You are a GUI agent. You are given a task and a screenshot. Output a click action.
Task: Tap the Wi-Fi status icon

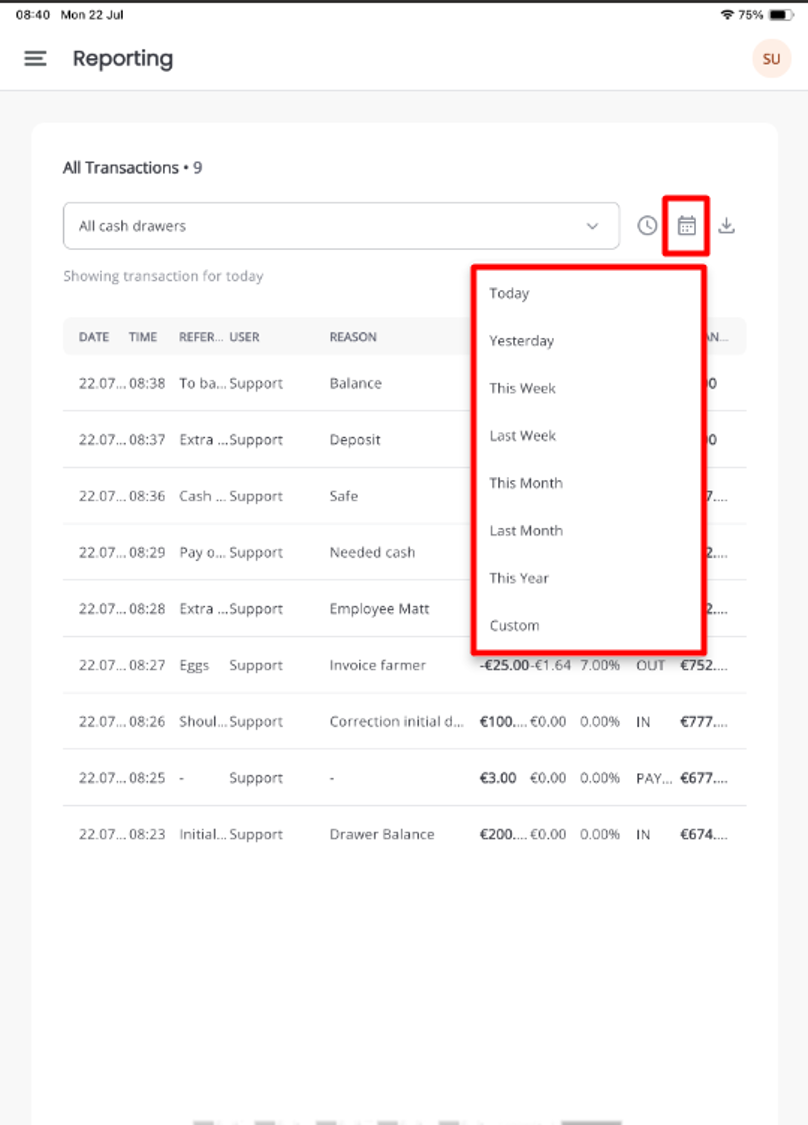(727, 14)
